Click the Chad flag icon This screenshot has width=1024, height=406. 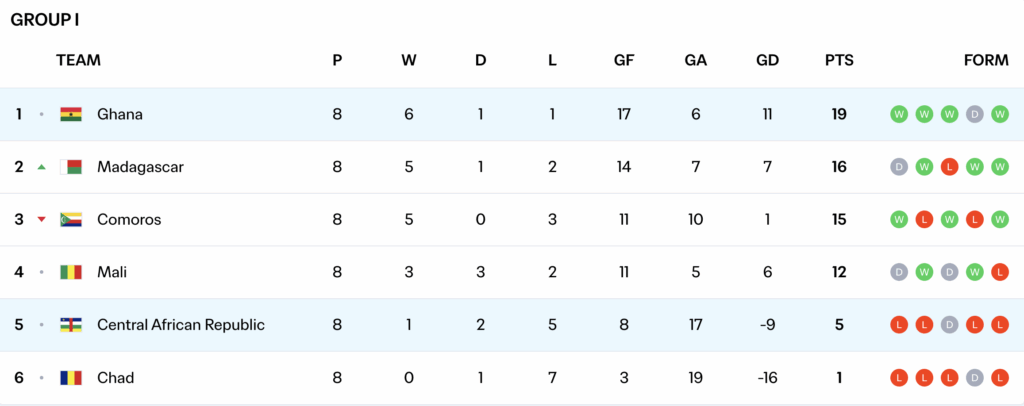click(x=71, y=378)
